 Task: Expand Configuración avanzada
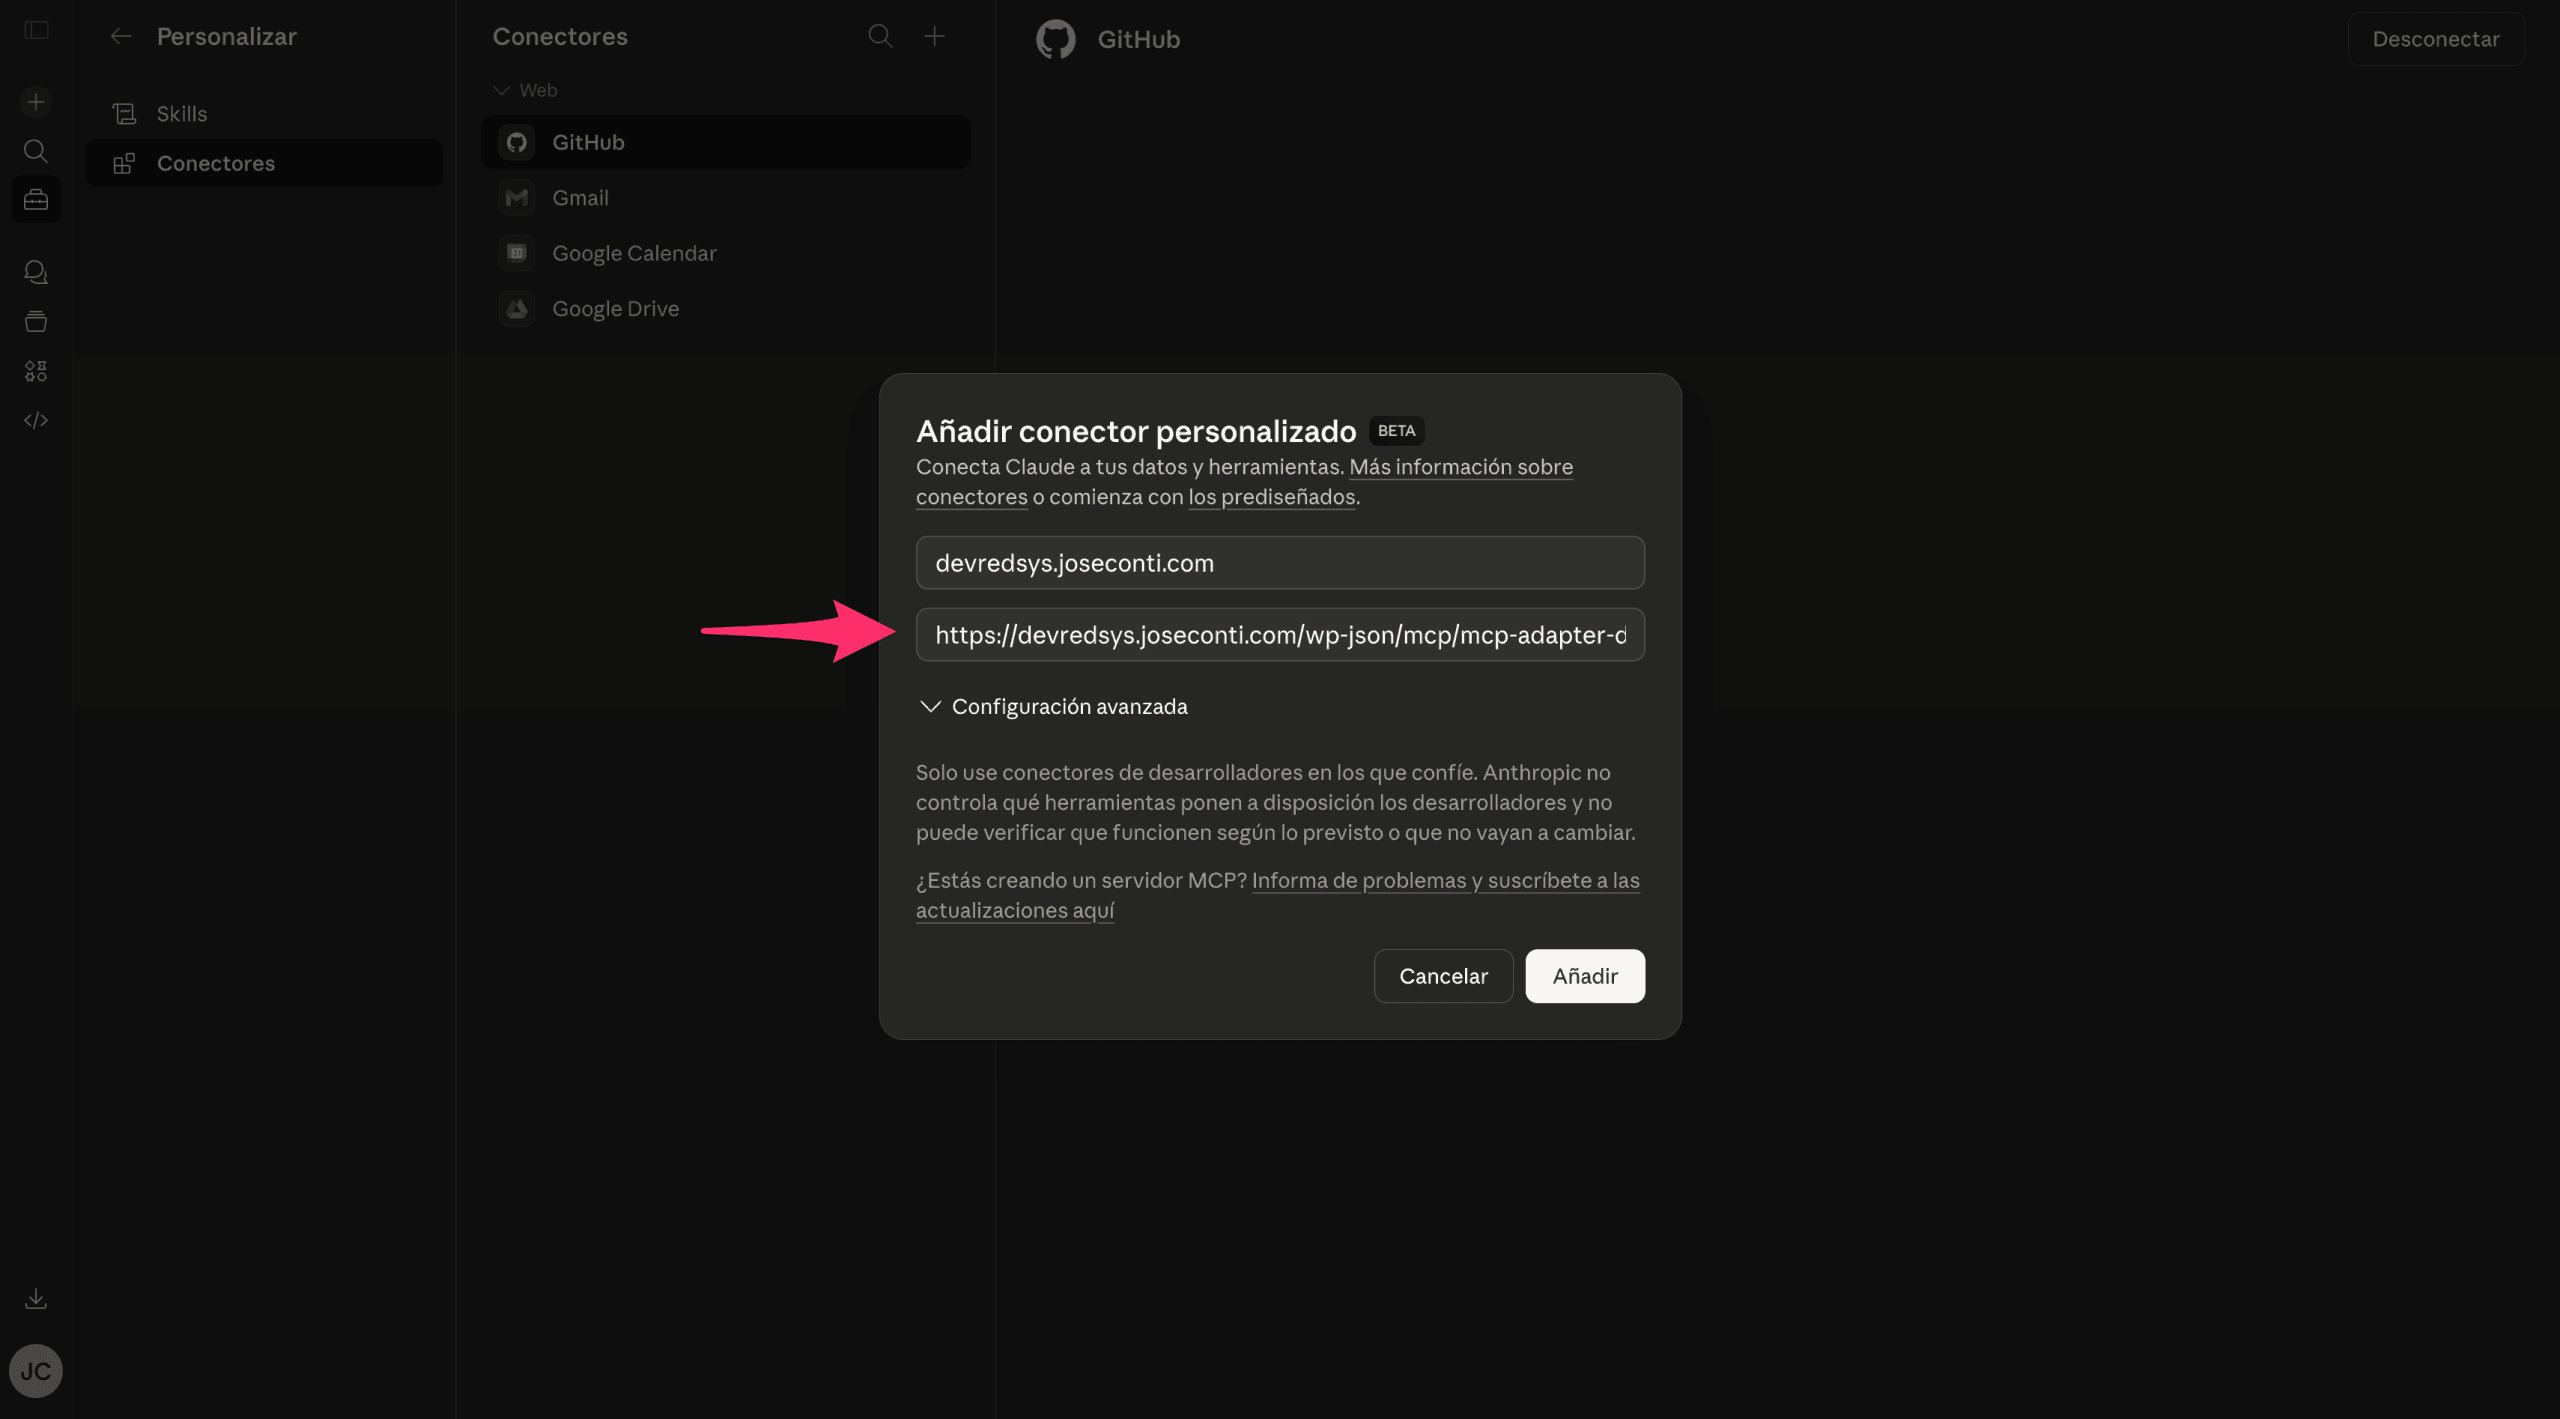(1051, 706)
